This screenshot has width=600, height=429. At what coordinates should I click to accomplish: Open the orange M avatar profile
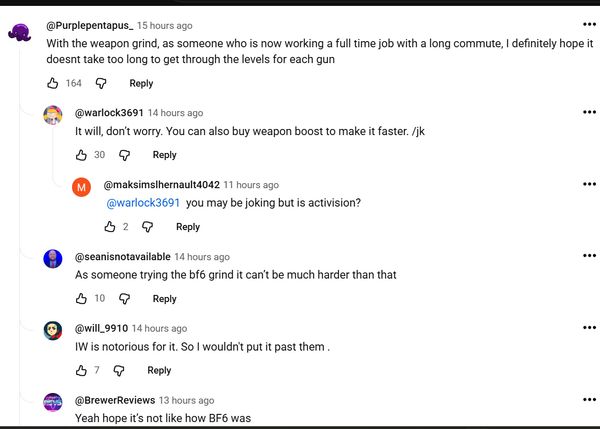(82, 187)
